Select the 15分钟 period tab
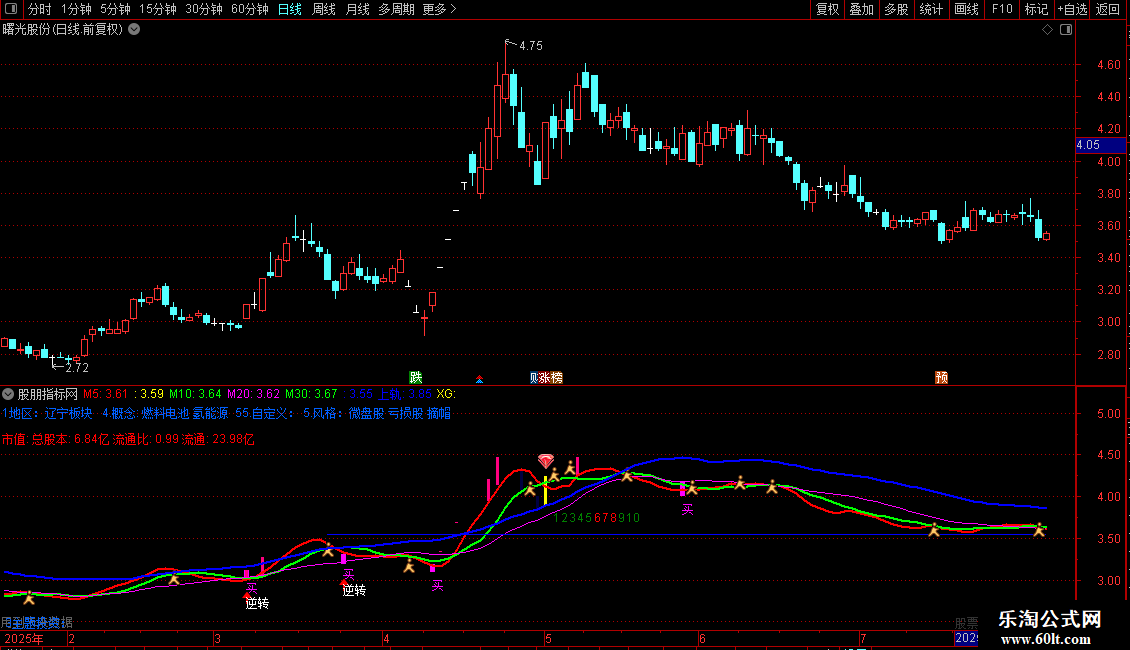The height and width of the screenshot is (650, 1130). 158,9
